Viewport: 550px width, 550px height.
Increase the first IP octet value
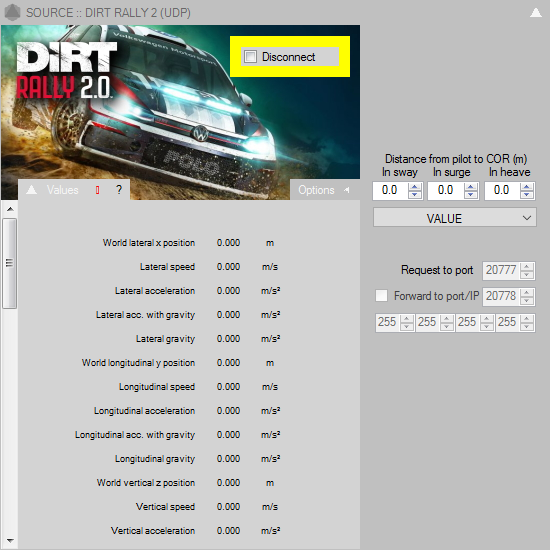[x=407, y=318]
